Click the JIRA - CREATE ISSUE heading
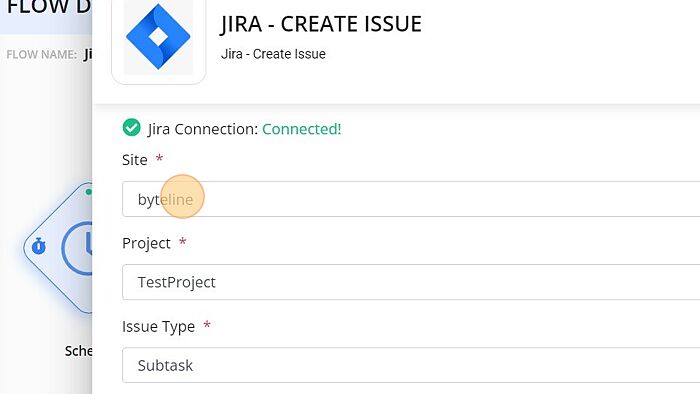700x394 pixels. [321, 24]
